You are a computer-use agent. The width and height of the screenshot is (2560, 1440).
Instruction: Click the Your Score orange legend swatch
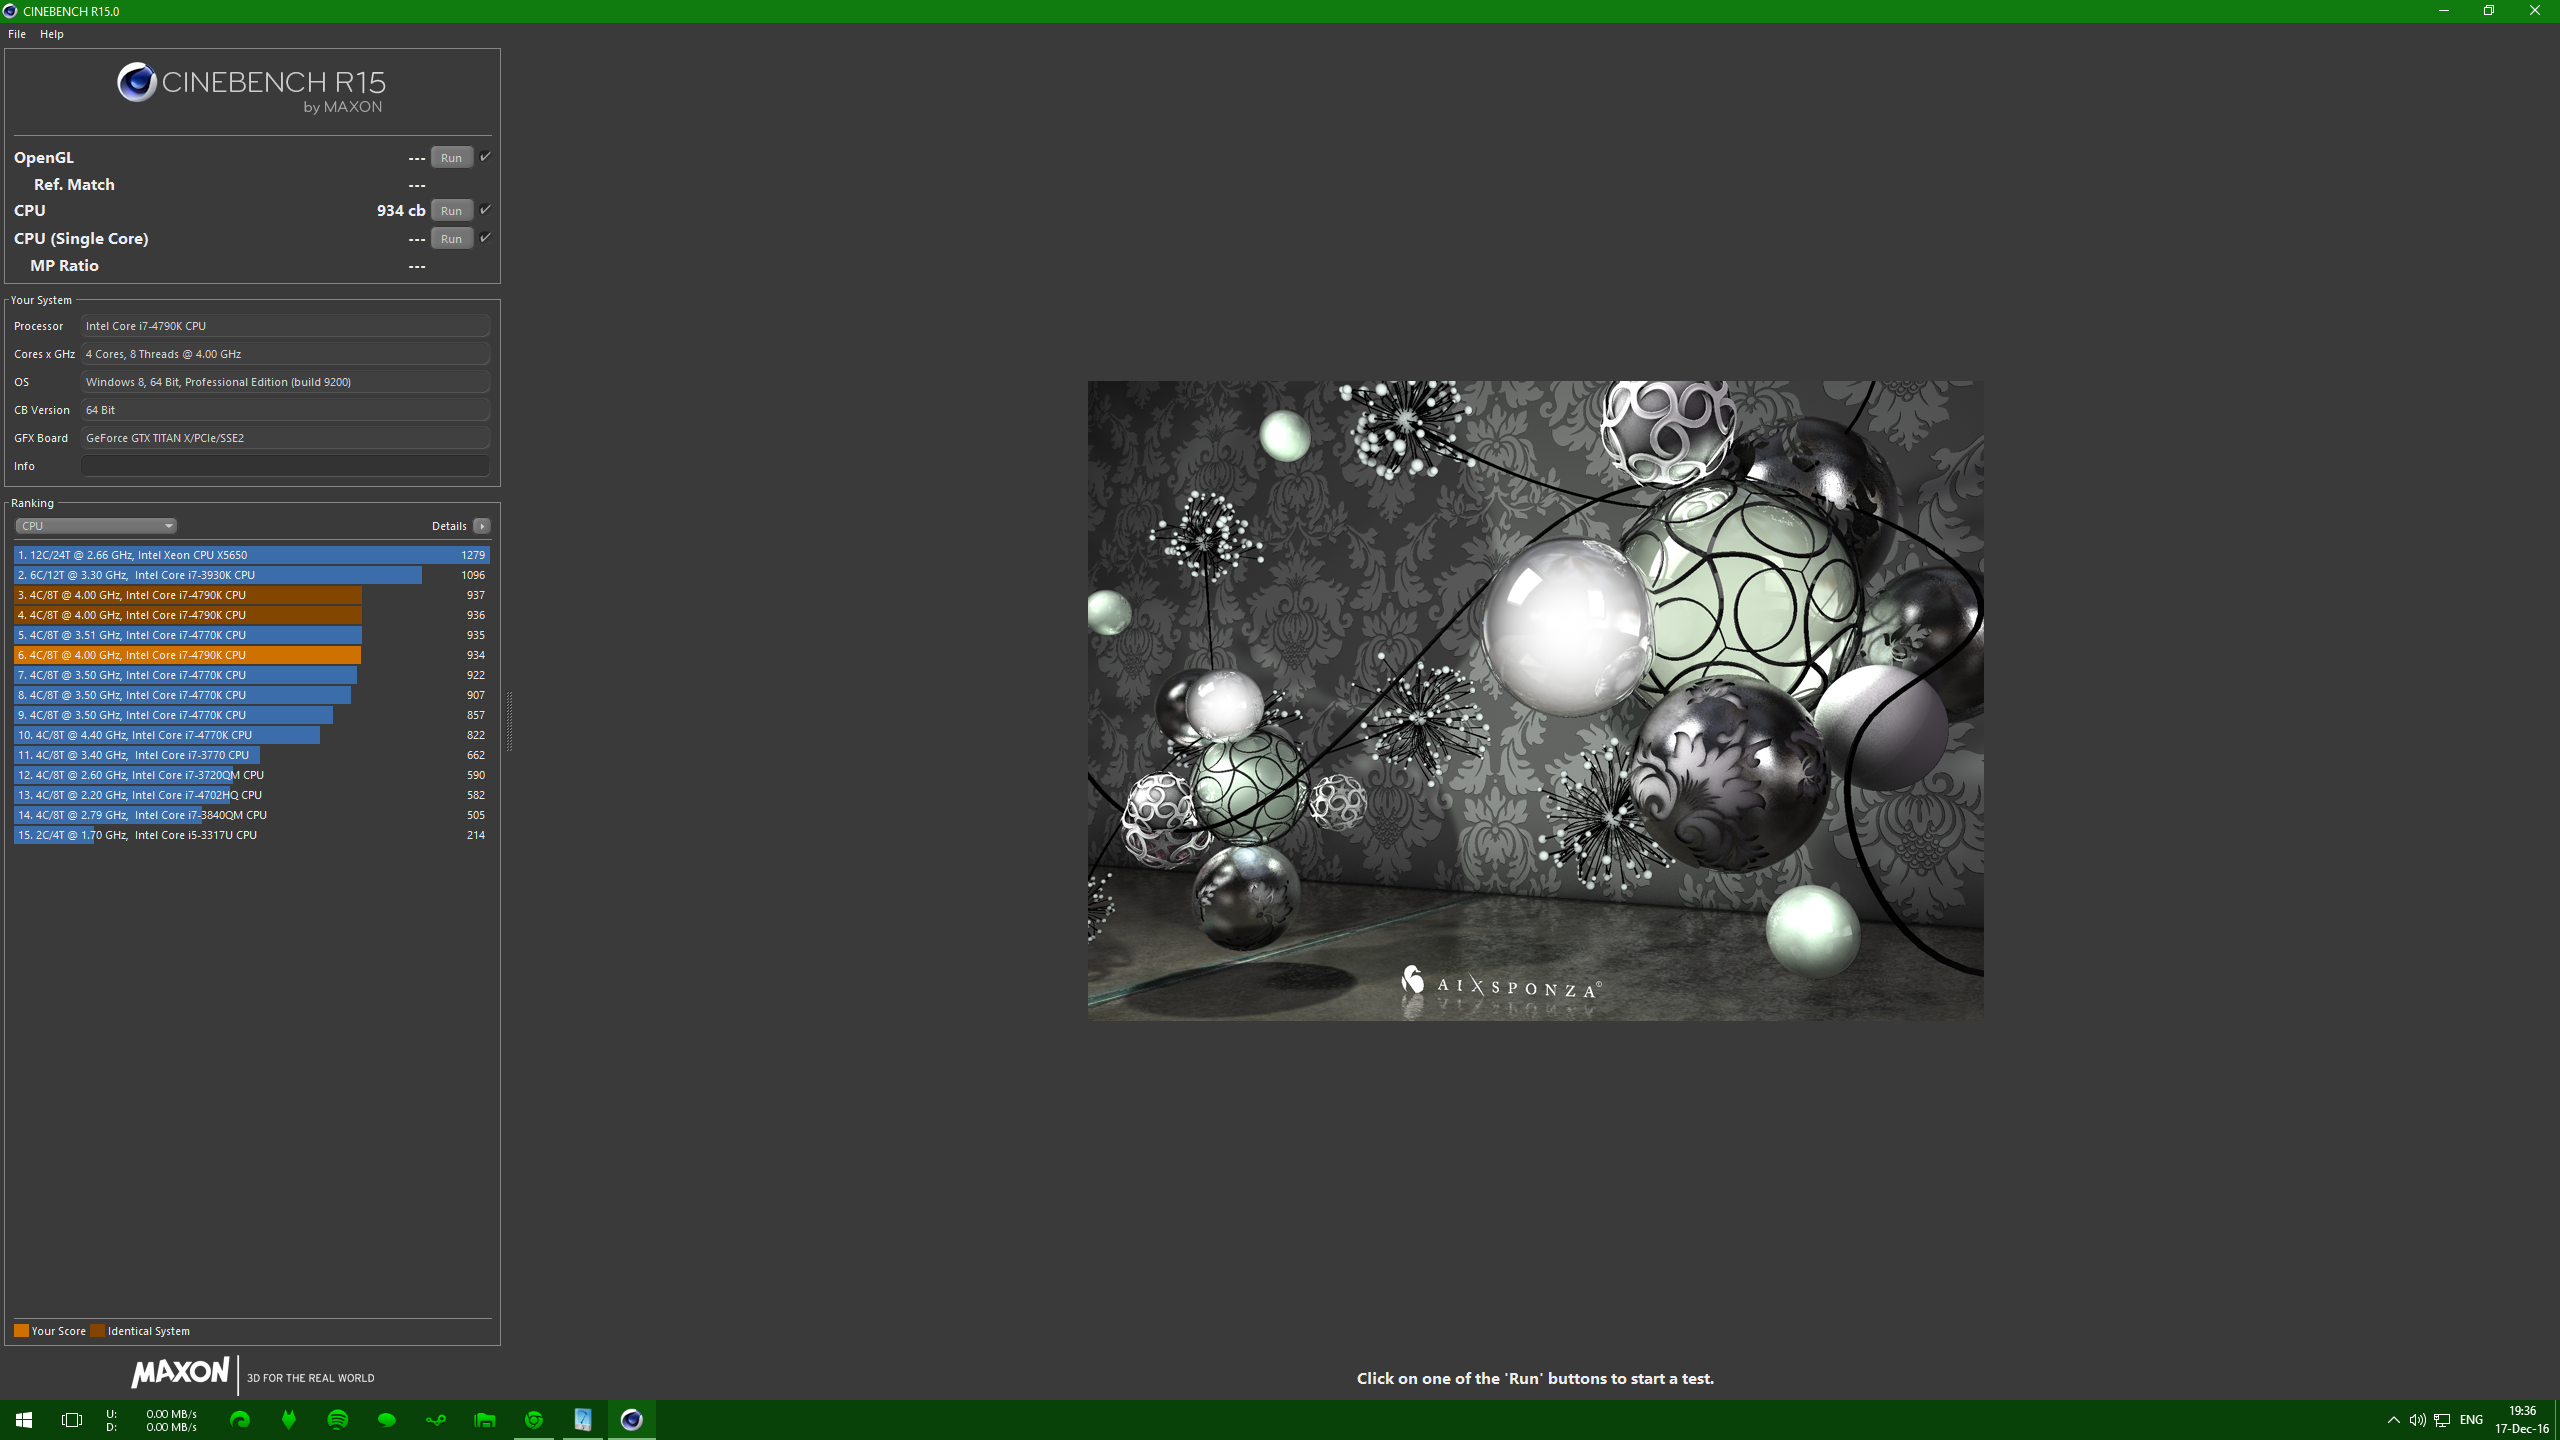pos(21,1331)
